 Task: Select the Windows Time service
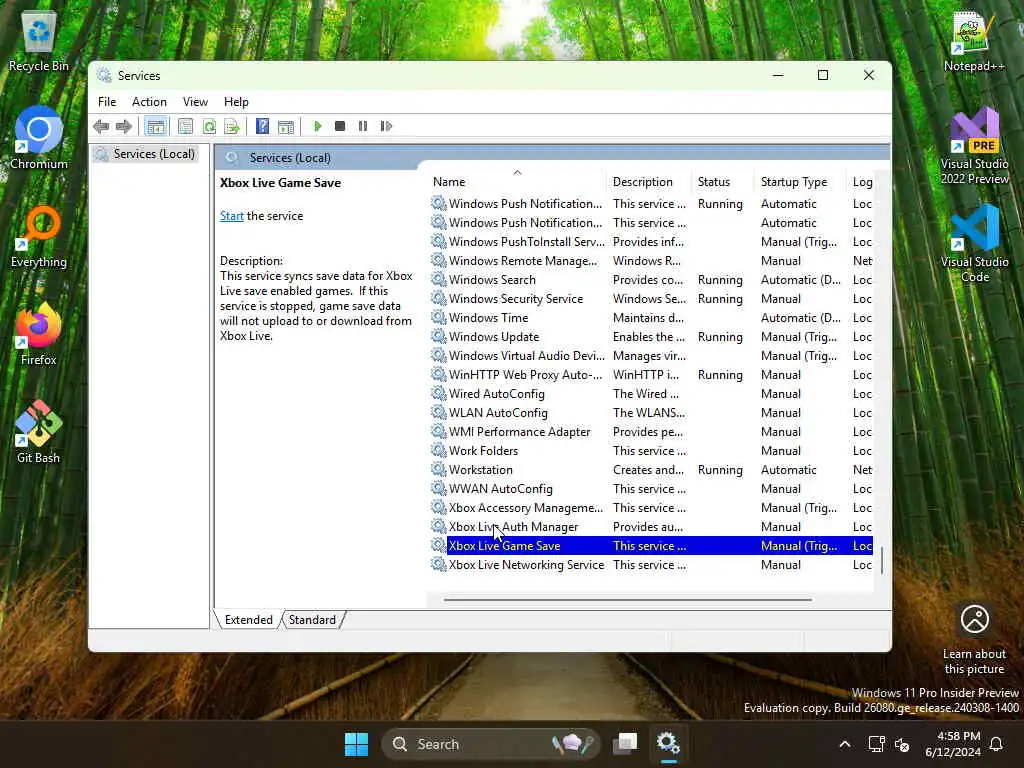[x=651, y=318]
